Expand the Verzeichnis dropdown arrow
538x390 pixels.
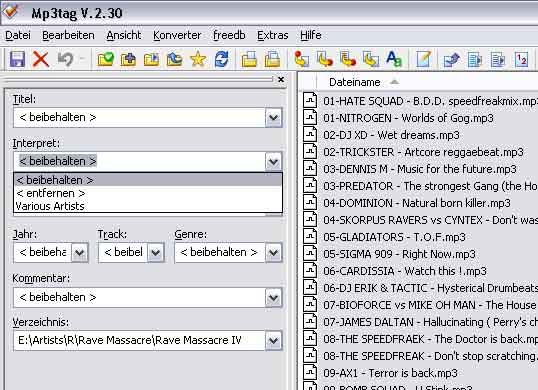(x=273, y=341)
